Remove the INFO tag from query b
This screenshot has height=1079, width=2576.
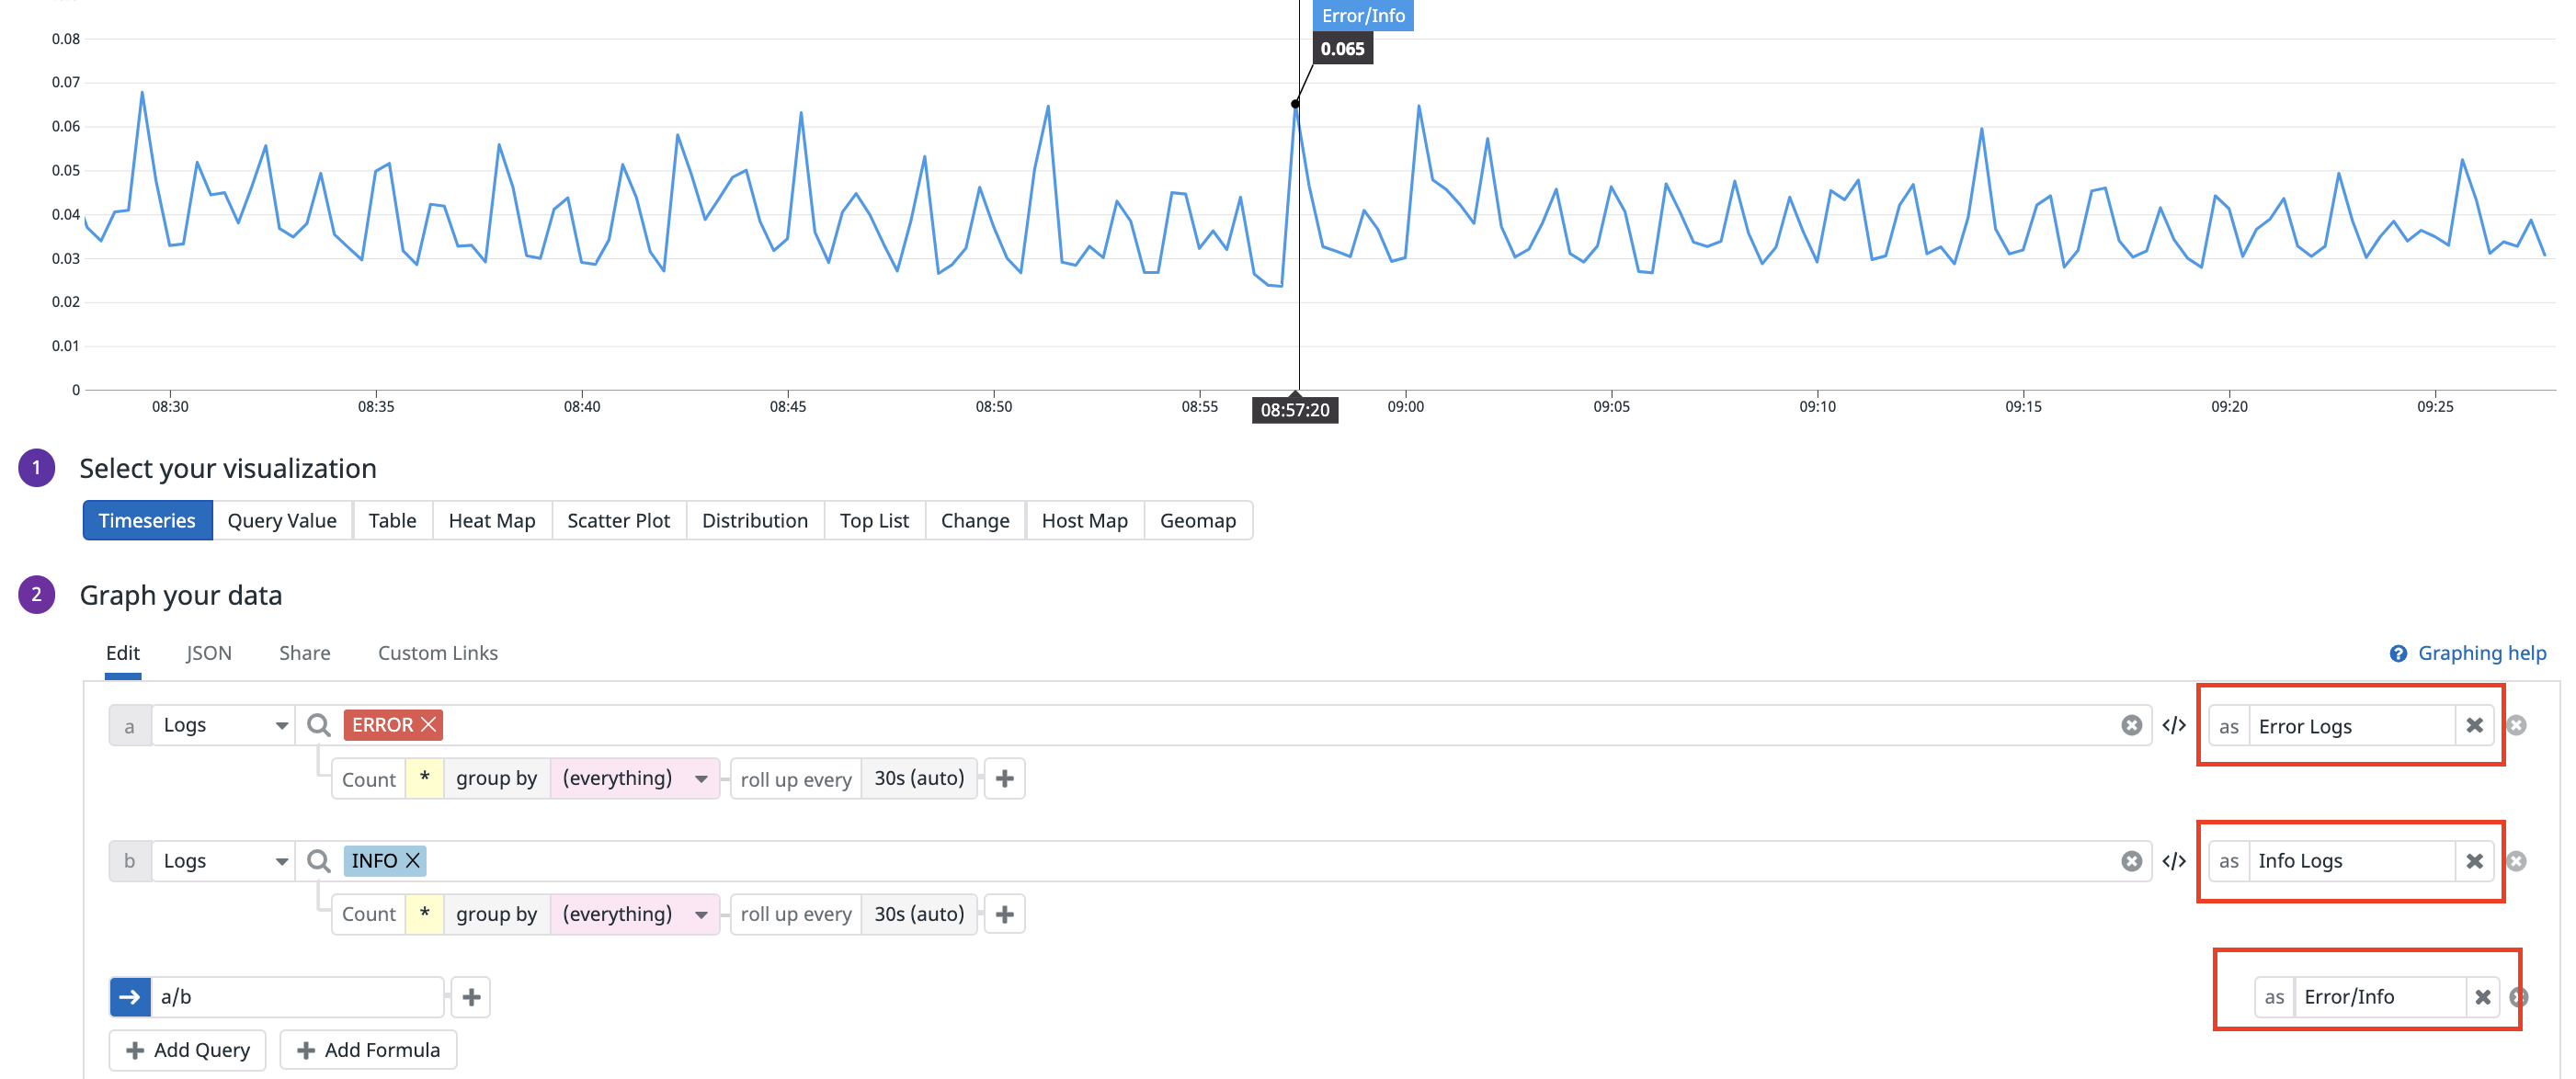coord(413,860)
